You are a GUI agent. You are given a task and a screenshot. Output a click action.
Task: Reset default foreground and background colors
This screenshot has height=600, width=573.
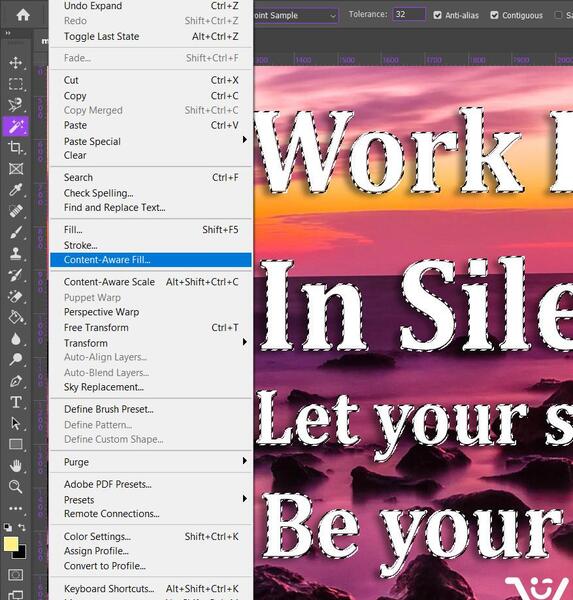pyautogui.click(x=8, y=528)
